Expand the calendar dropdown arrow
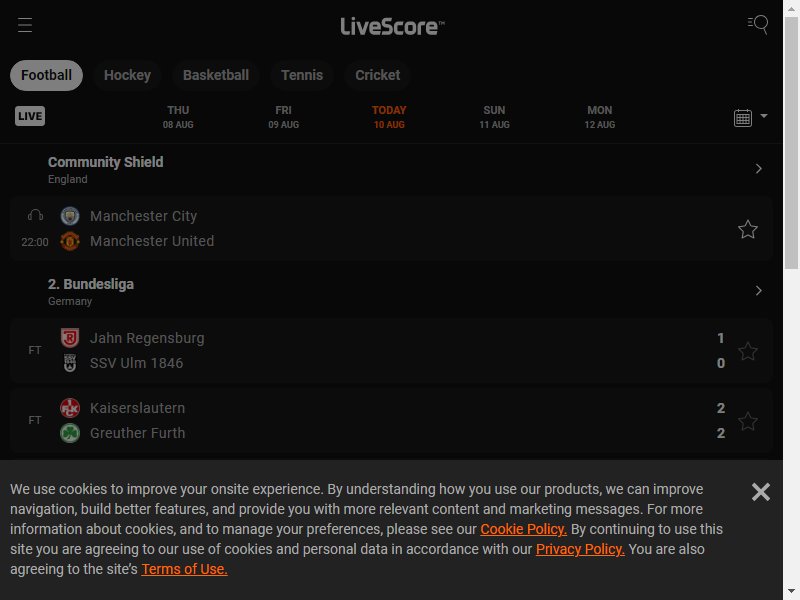The height and width of the screenshot is (600, 800). 764,116
